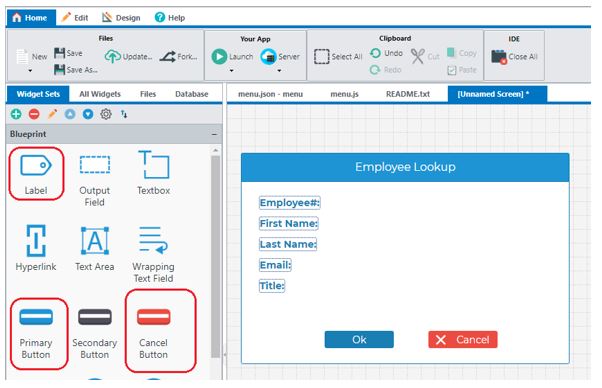Viewport: 602px width, 388px height.
Task: Click the red remove widget set icon
Action: pos(34,114)
